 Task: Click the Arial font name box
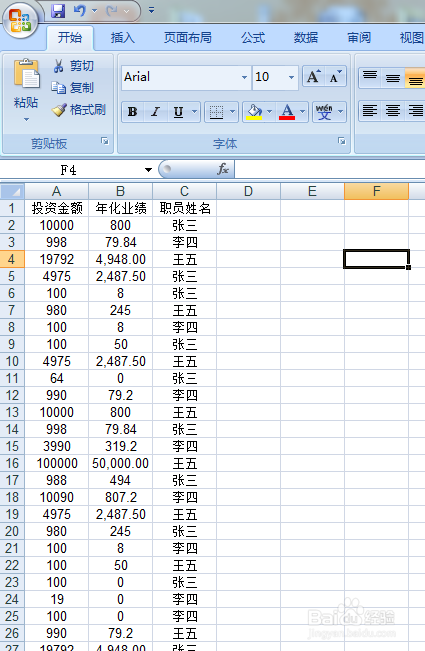click(180, 77)
